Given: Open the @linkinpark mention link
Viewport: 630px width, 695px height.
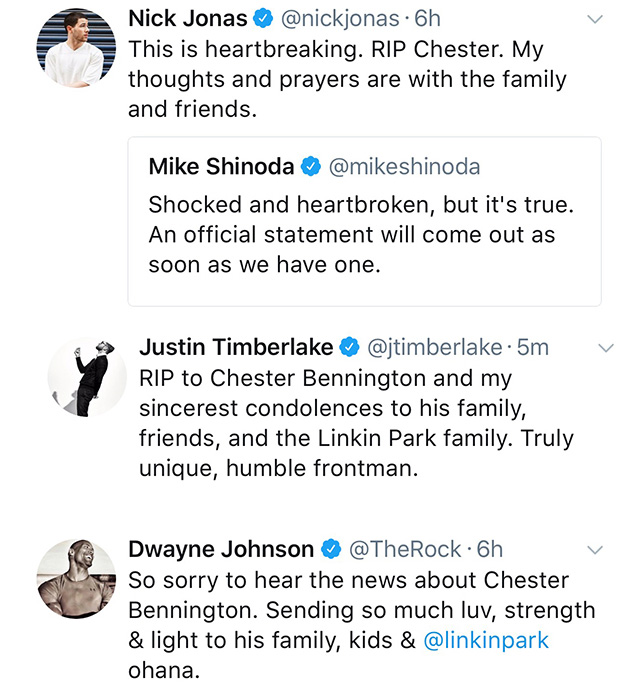Looking at the screenshot, I should coord(486,640).
